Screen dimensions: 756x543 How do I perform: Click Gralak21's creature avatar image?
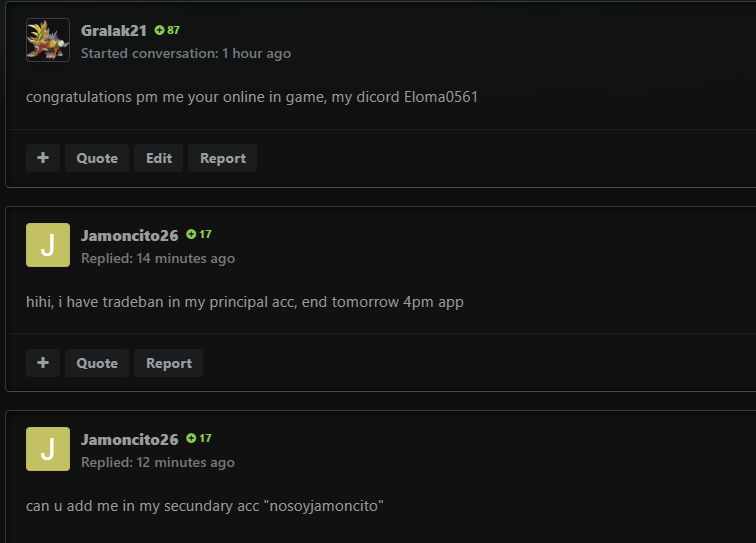[x=47, y=40]
